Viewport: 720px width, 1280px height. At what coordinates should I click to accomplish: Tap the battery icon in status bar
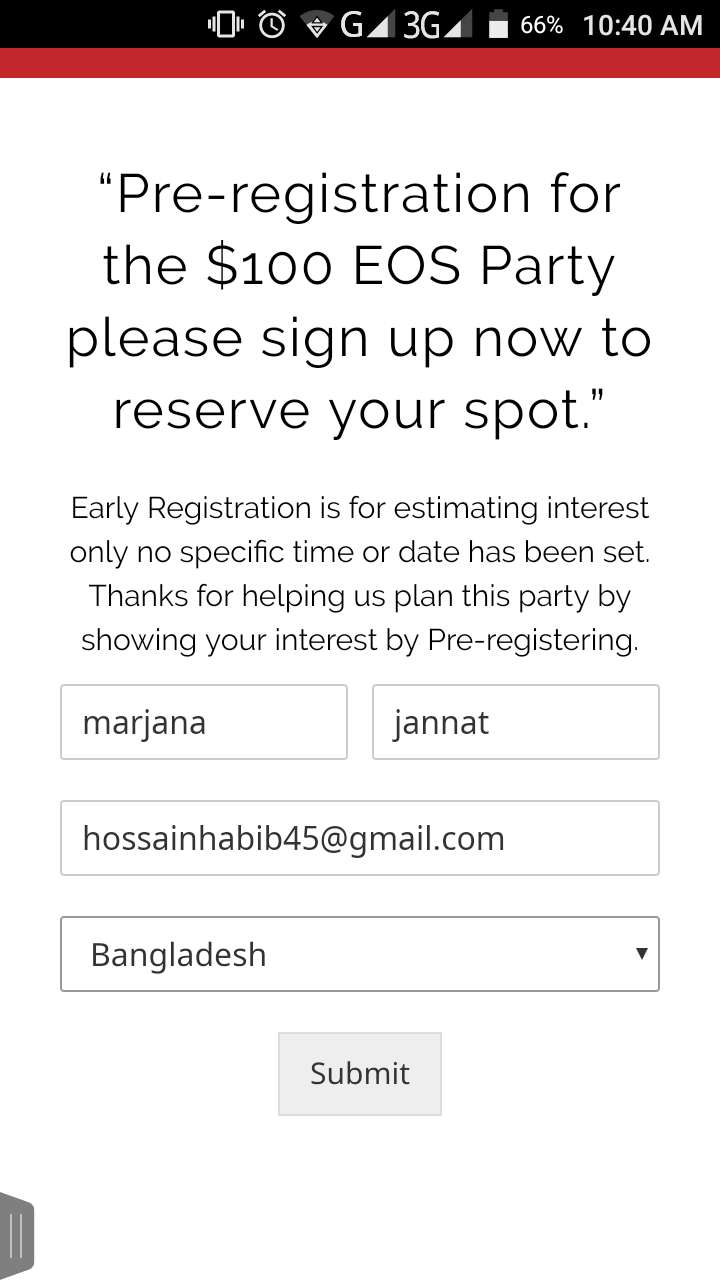click(x=498, y=24)
